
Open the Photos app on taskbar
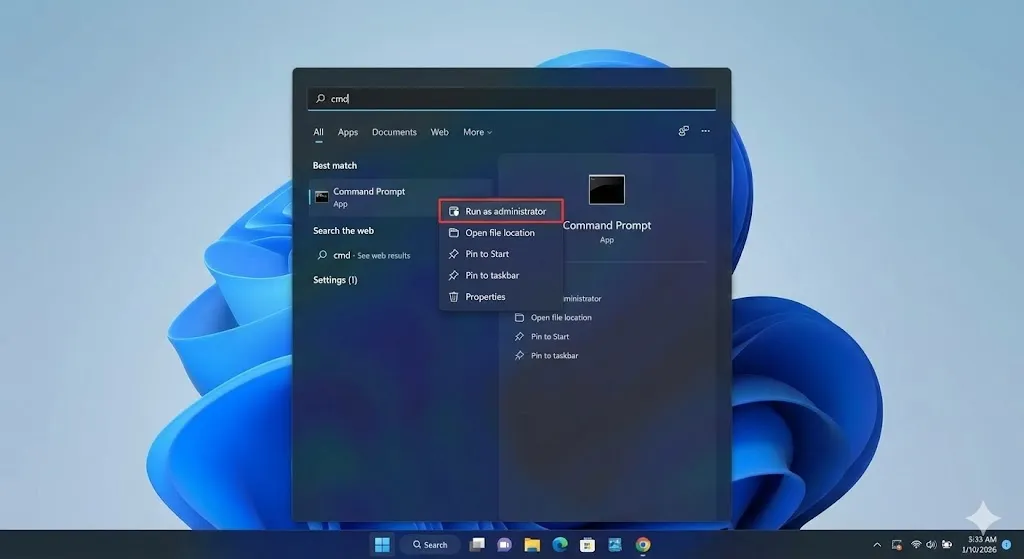click(615, 545)
